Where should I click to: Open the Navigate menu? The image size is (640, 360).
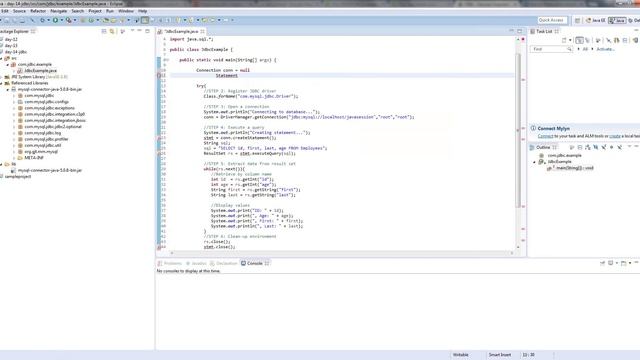[x=58, y=11]
